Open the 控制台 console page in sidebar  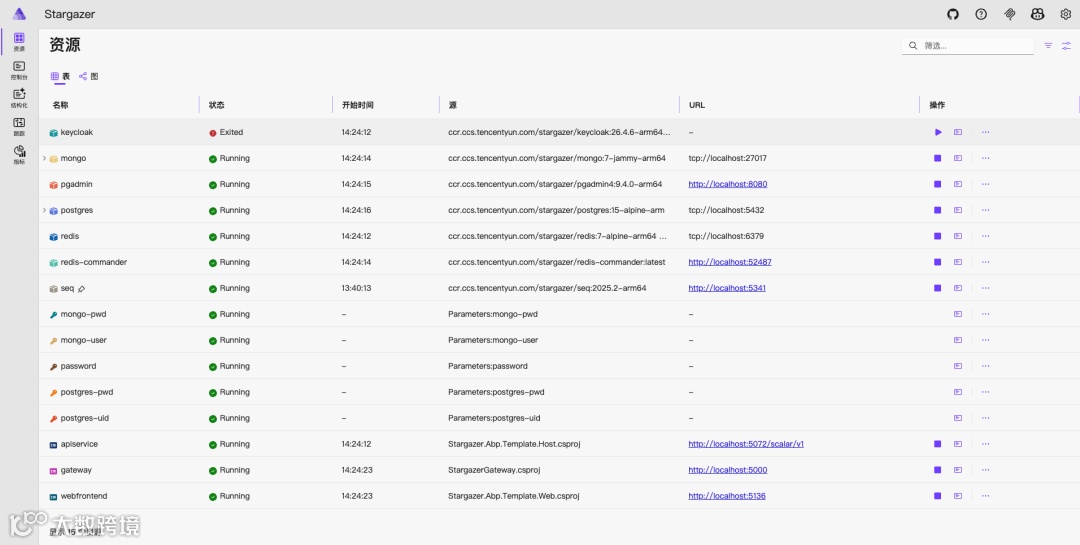point(19,70)
